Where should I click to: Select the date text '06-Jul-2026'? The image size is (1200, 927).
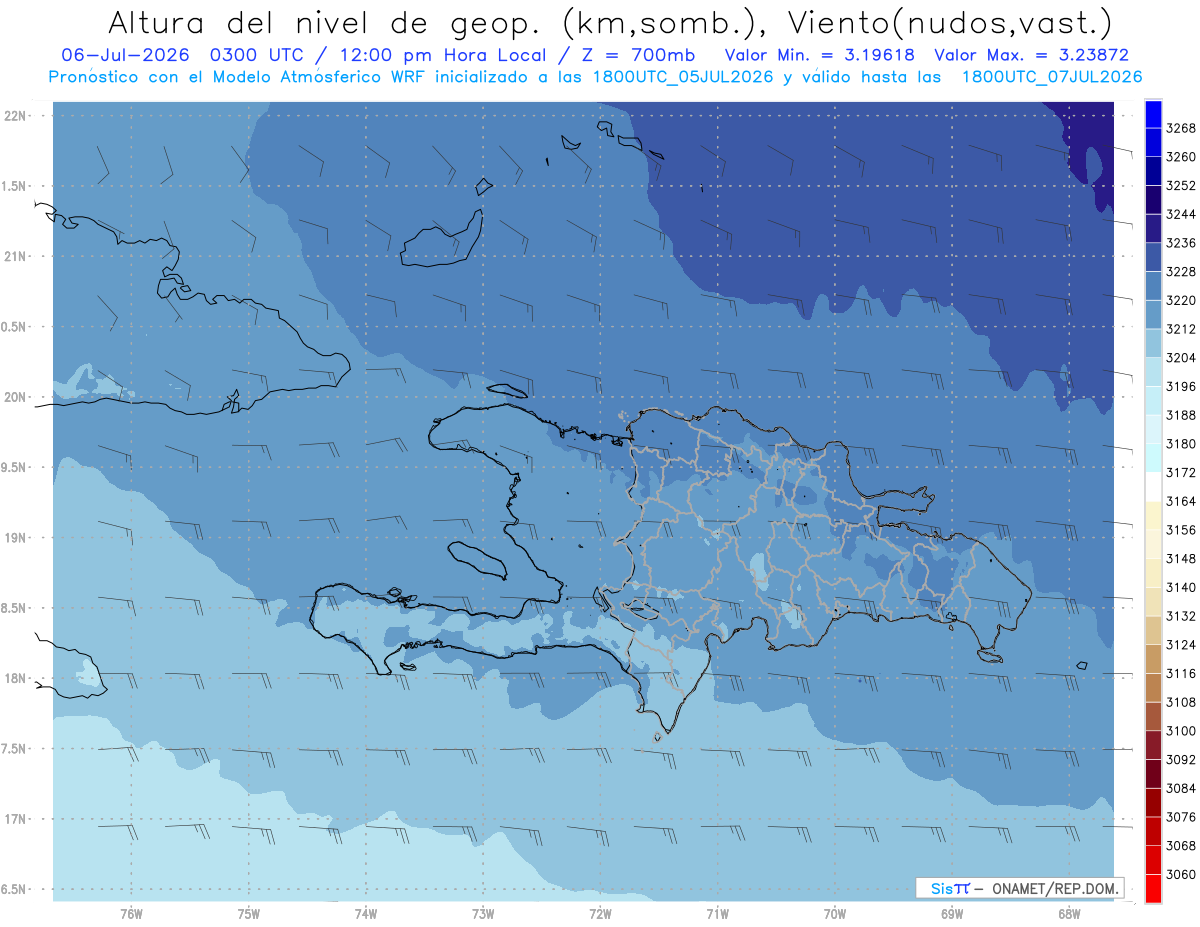click(125, 56)
